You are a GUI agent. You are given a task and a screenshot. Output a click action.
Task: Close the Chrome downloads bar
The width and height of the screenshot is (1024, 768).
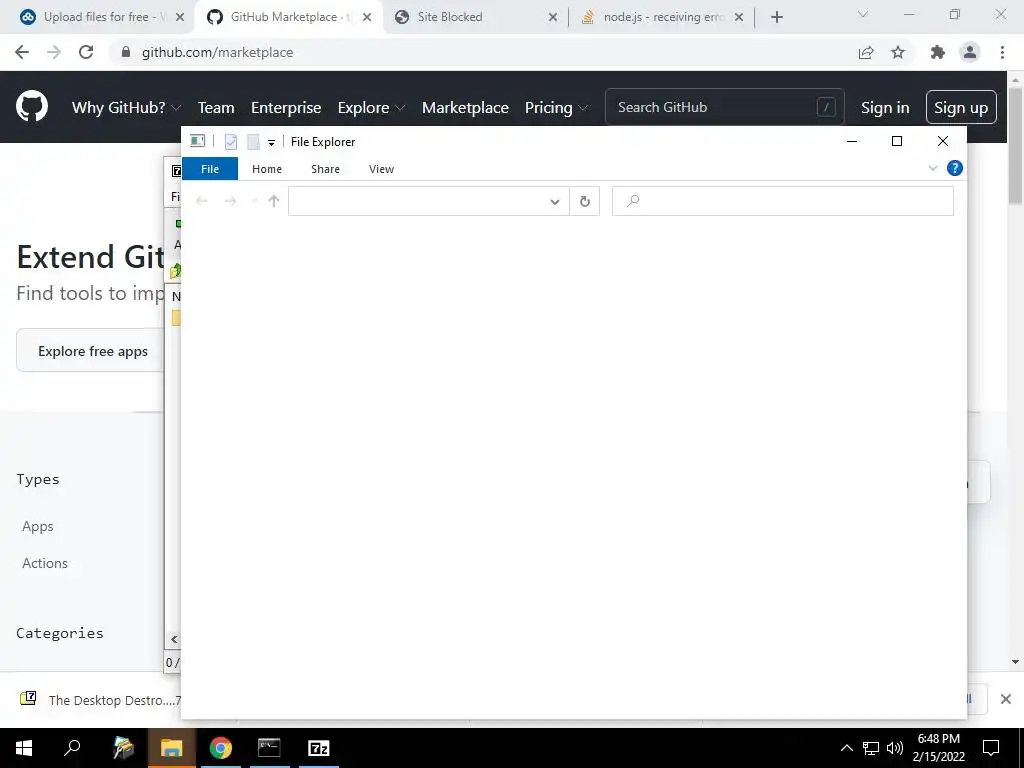pyautogui.click(x=1006, y=699)
